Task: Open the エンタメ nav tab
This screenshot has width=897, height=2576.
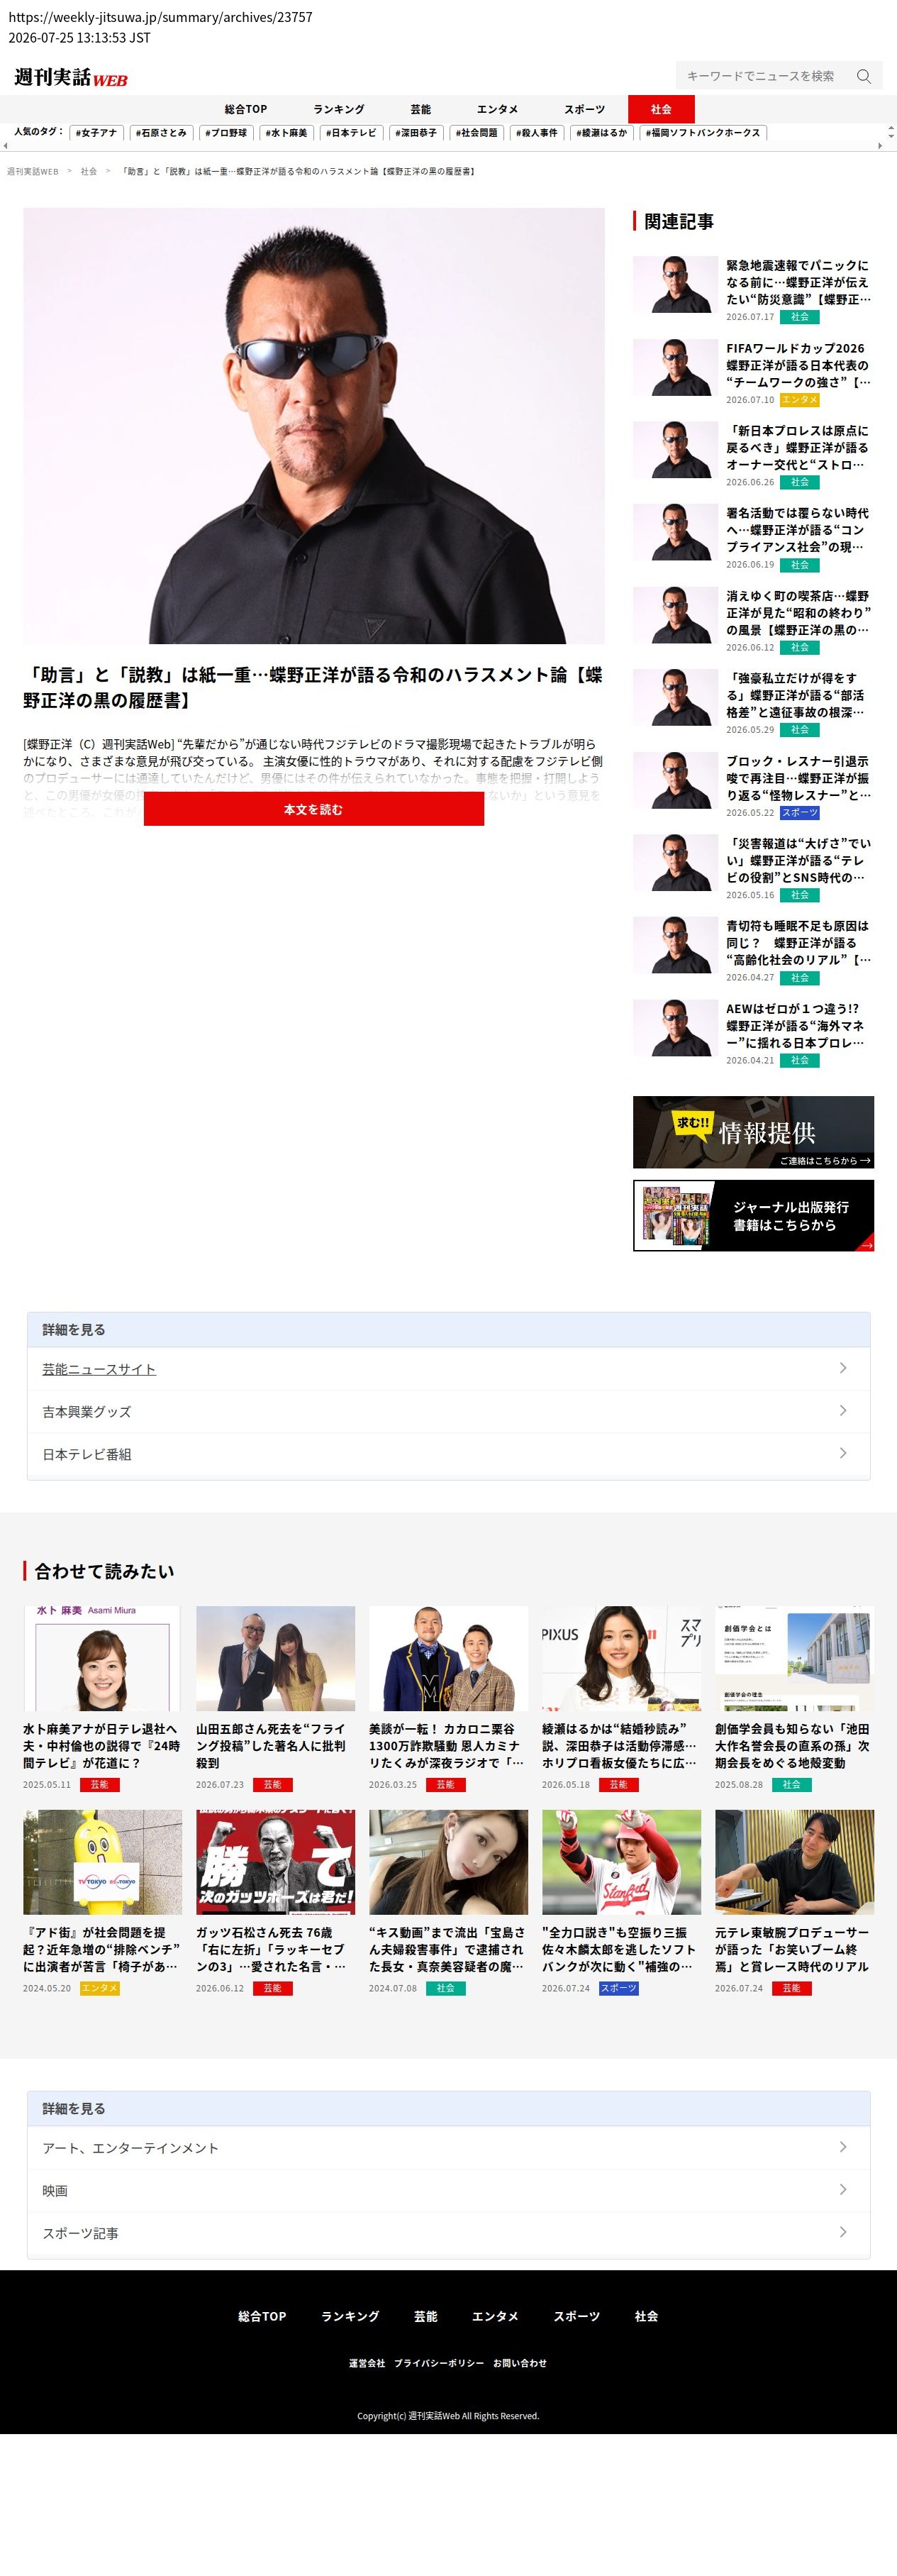Action: click(497, 109)
